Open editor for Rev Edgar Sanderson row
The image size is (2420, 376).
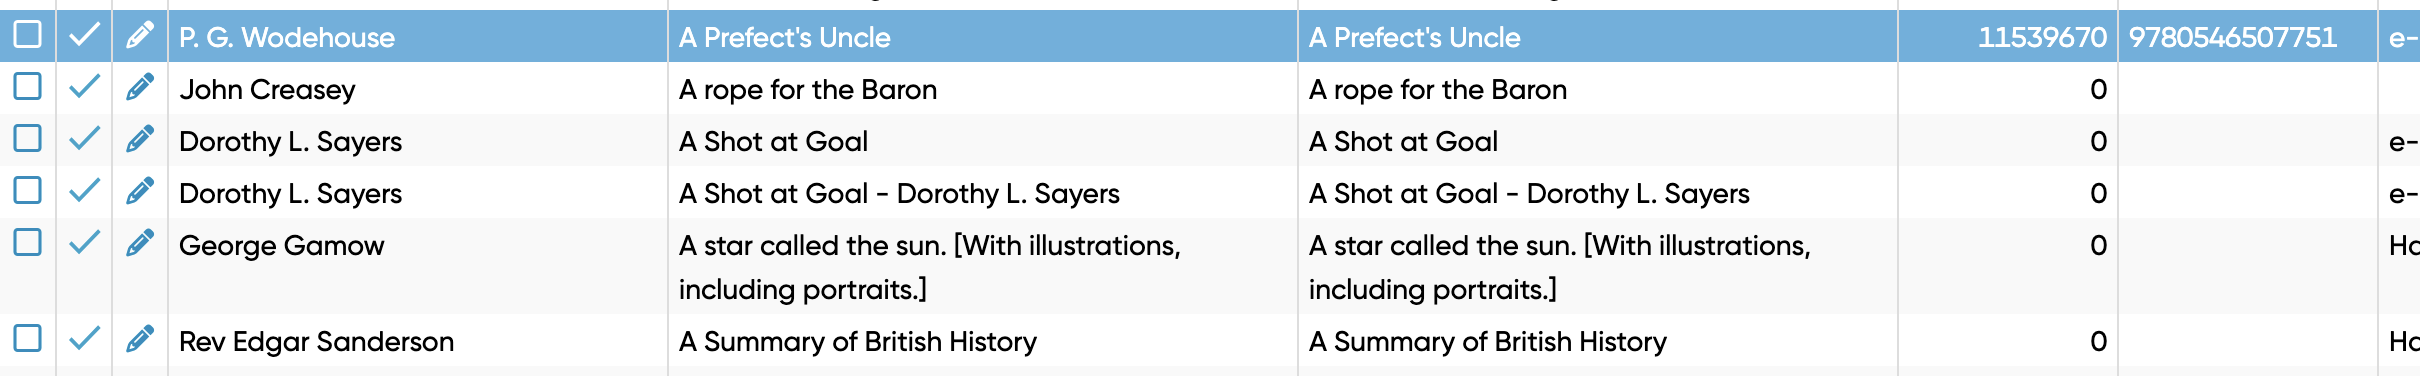tap(140, 339)
